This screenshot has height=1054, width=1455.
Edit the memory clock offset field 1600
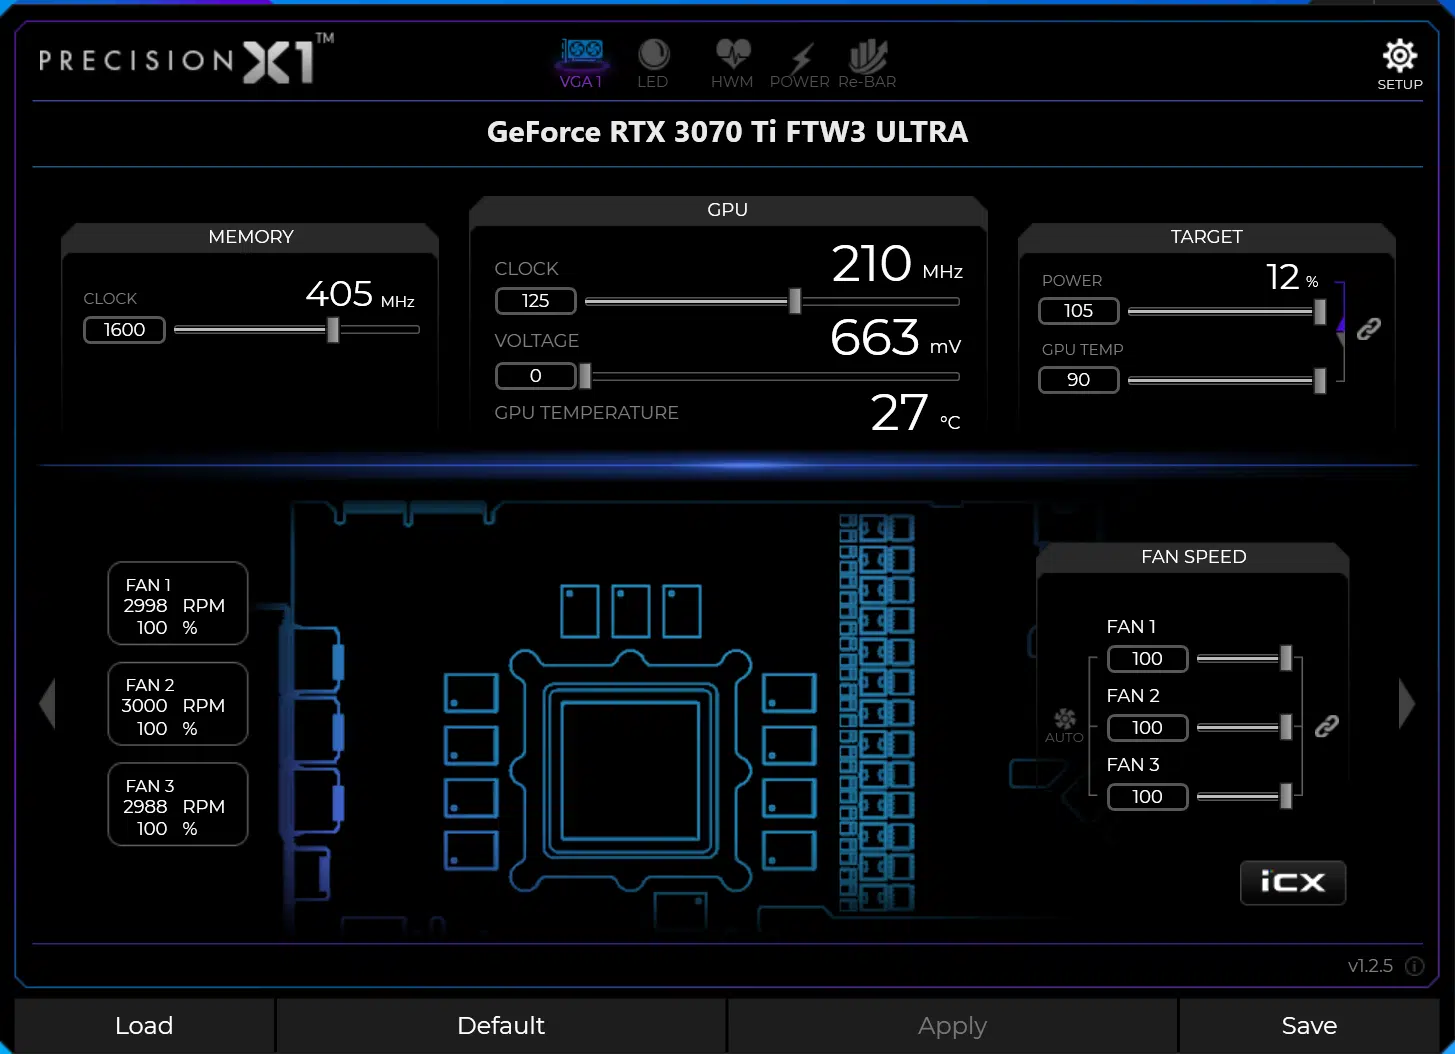124,330
